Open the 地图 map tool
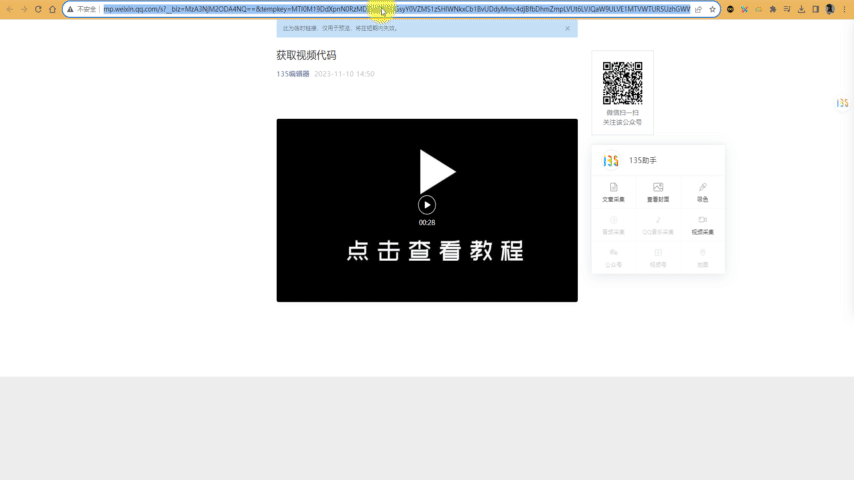The image size is (854, 480). pos(703,258)
